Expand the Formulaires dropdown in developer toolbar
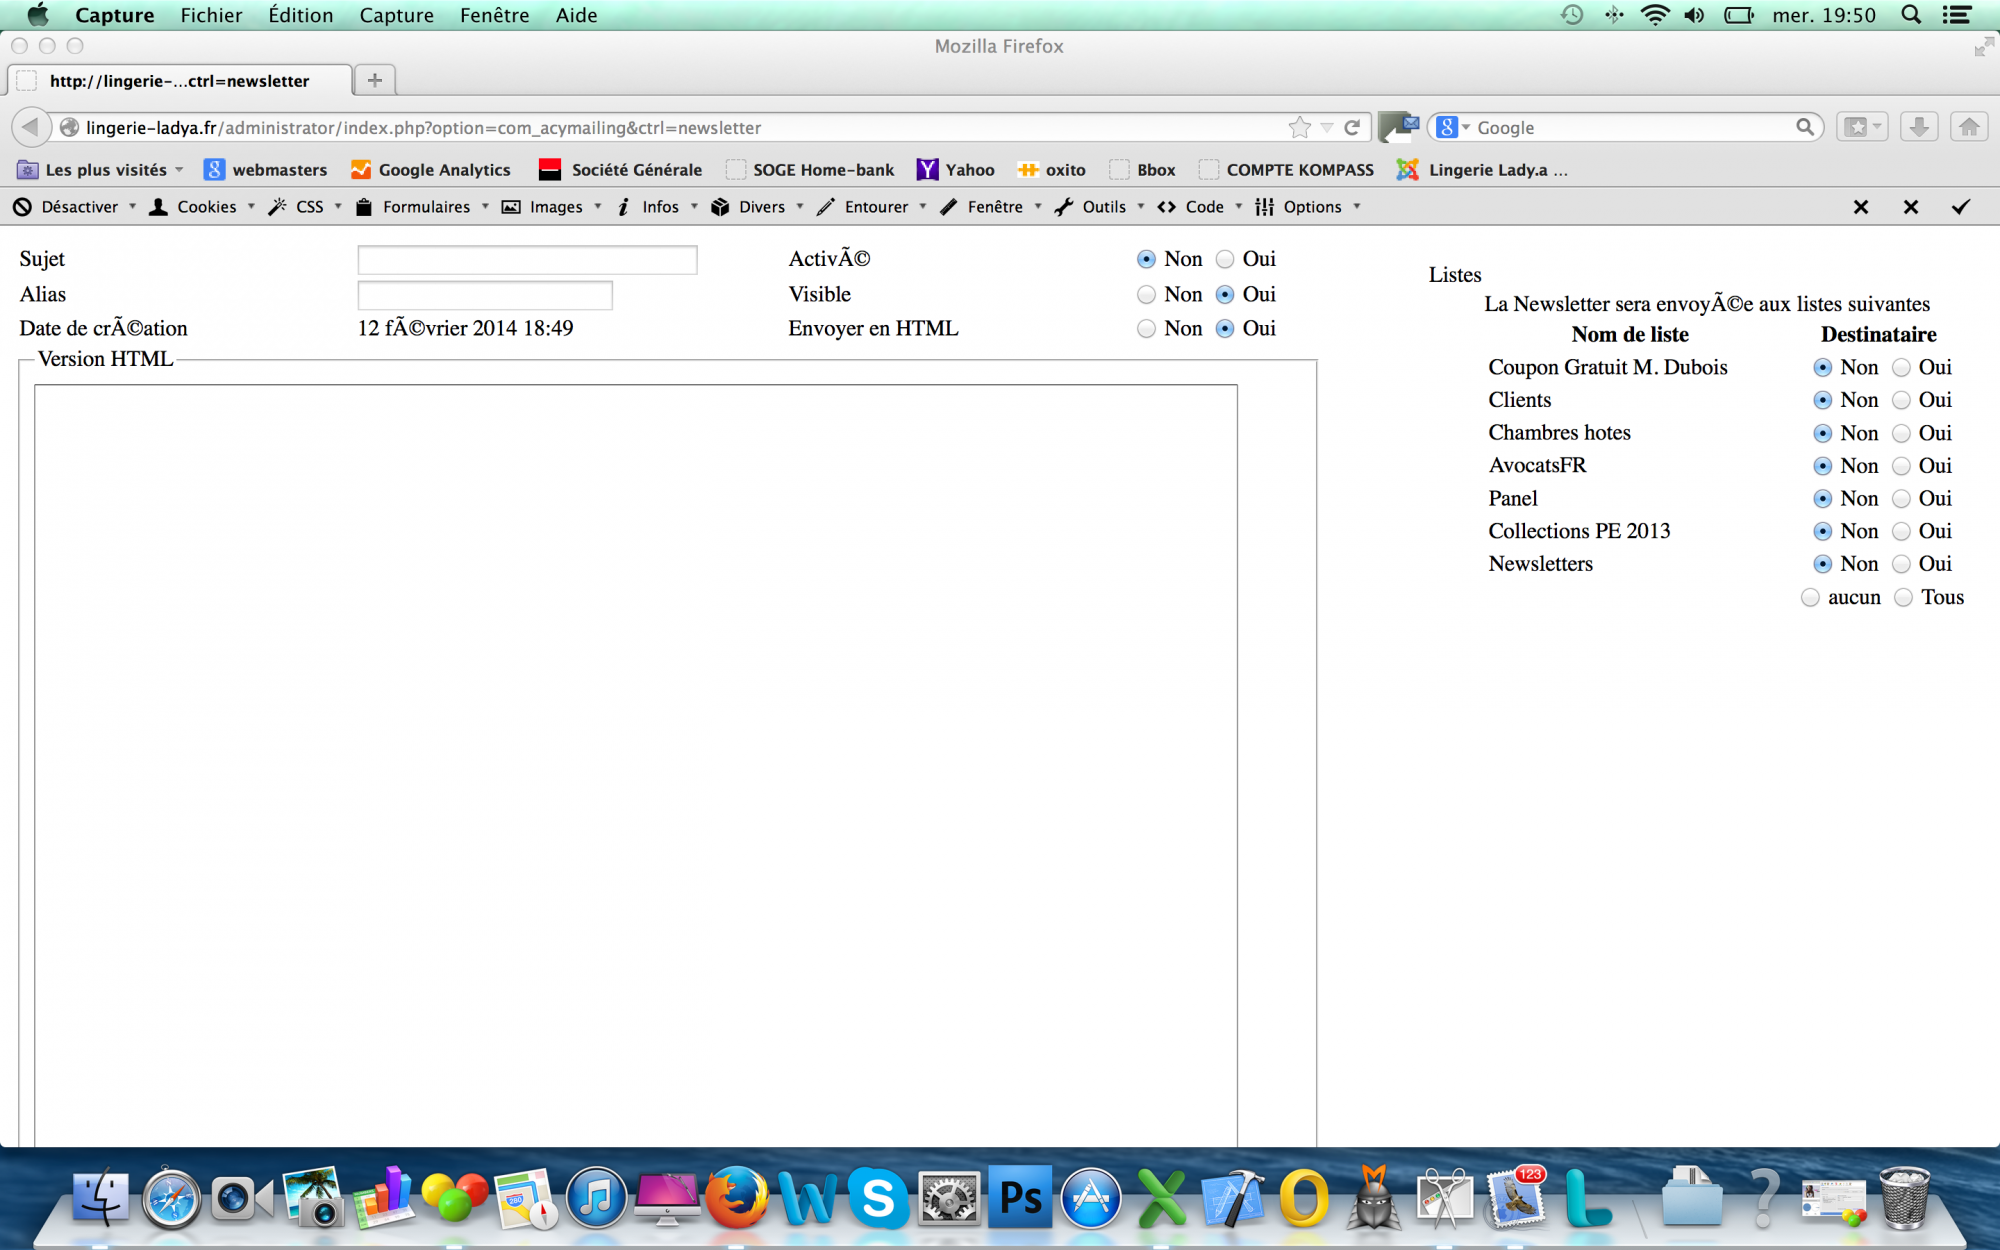2000x1250 pixels. [425, 207]
